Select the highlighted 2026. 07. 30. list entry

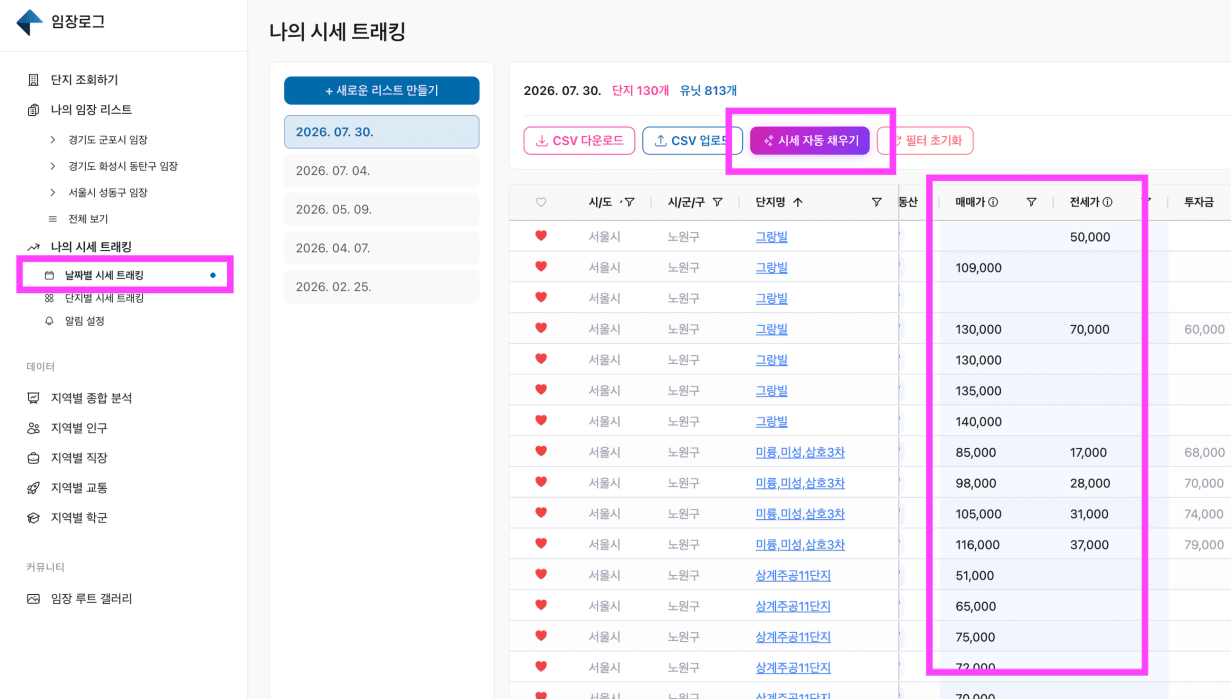pyautogui.click(x=381, y=132)
